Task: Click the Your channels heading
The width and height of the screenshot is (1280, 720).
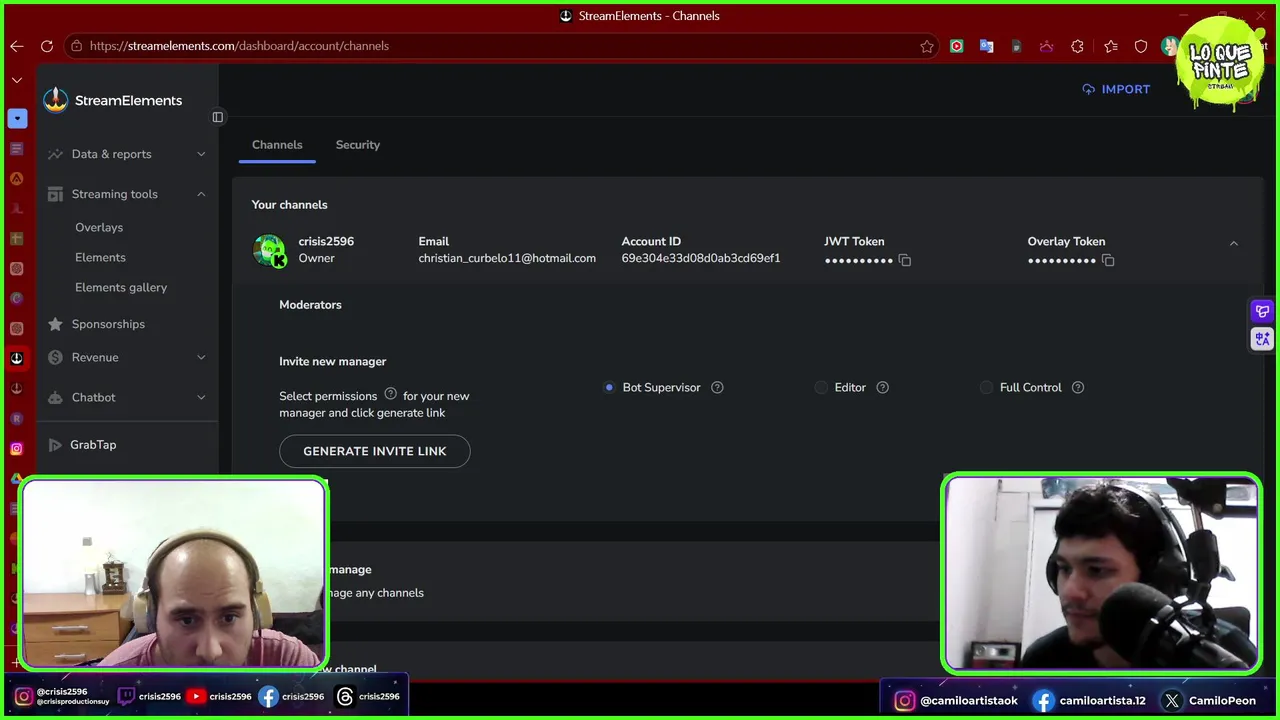Action: (289, 205)
